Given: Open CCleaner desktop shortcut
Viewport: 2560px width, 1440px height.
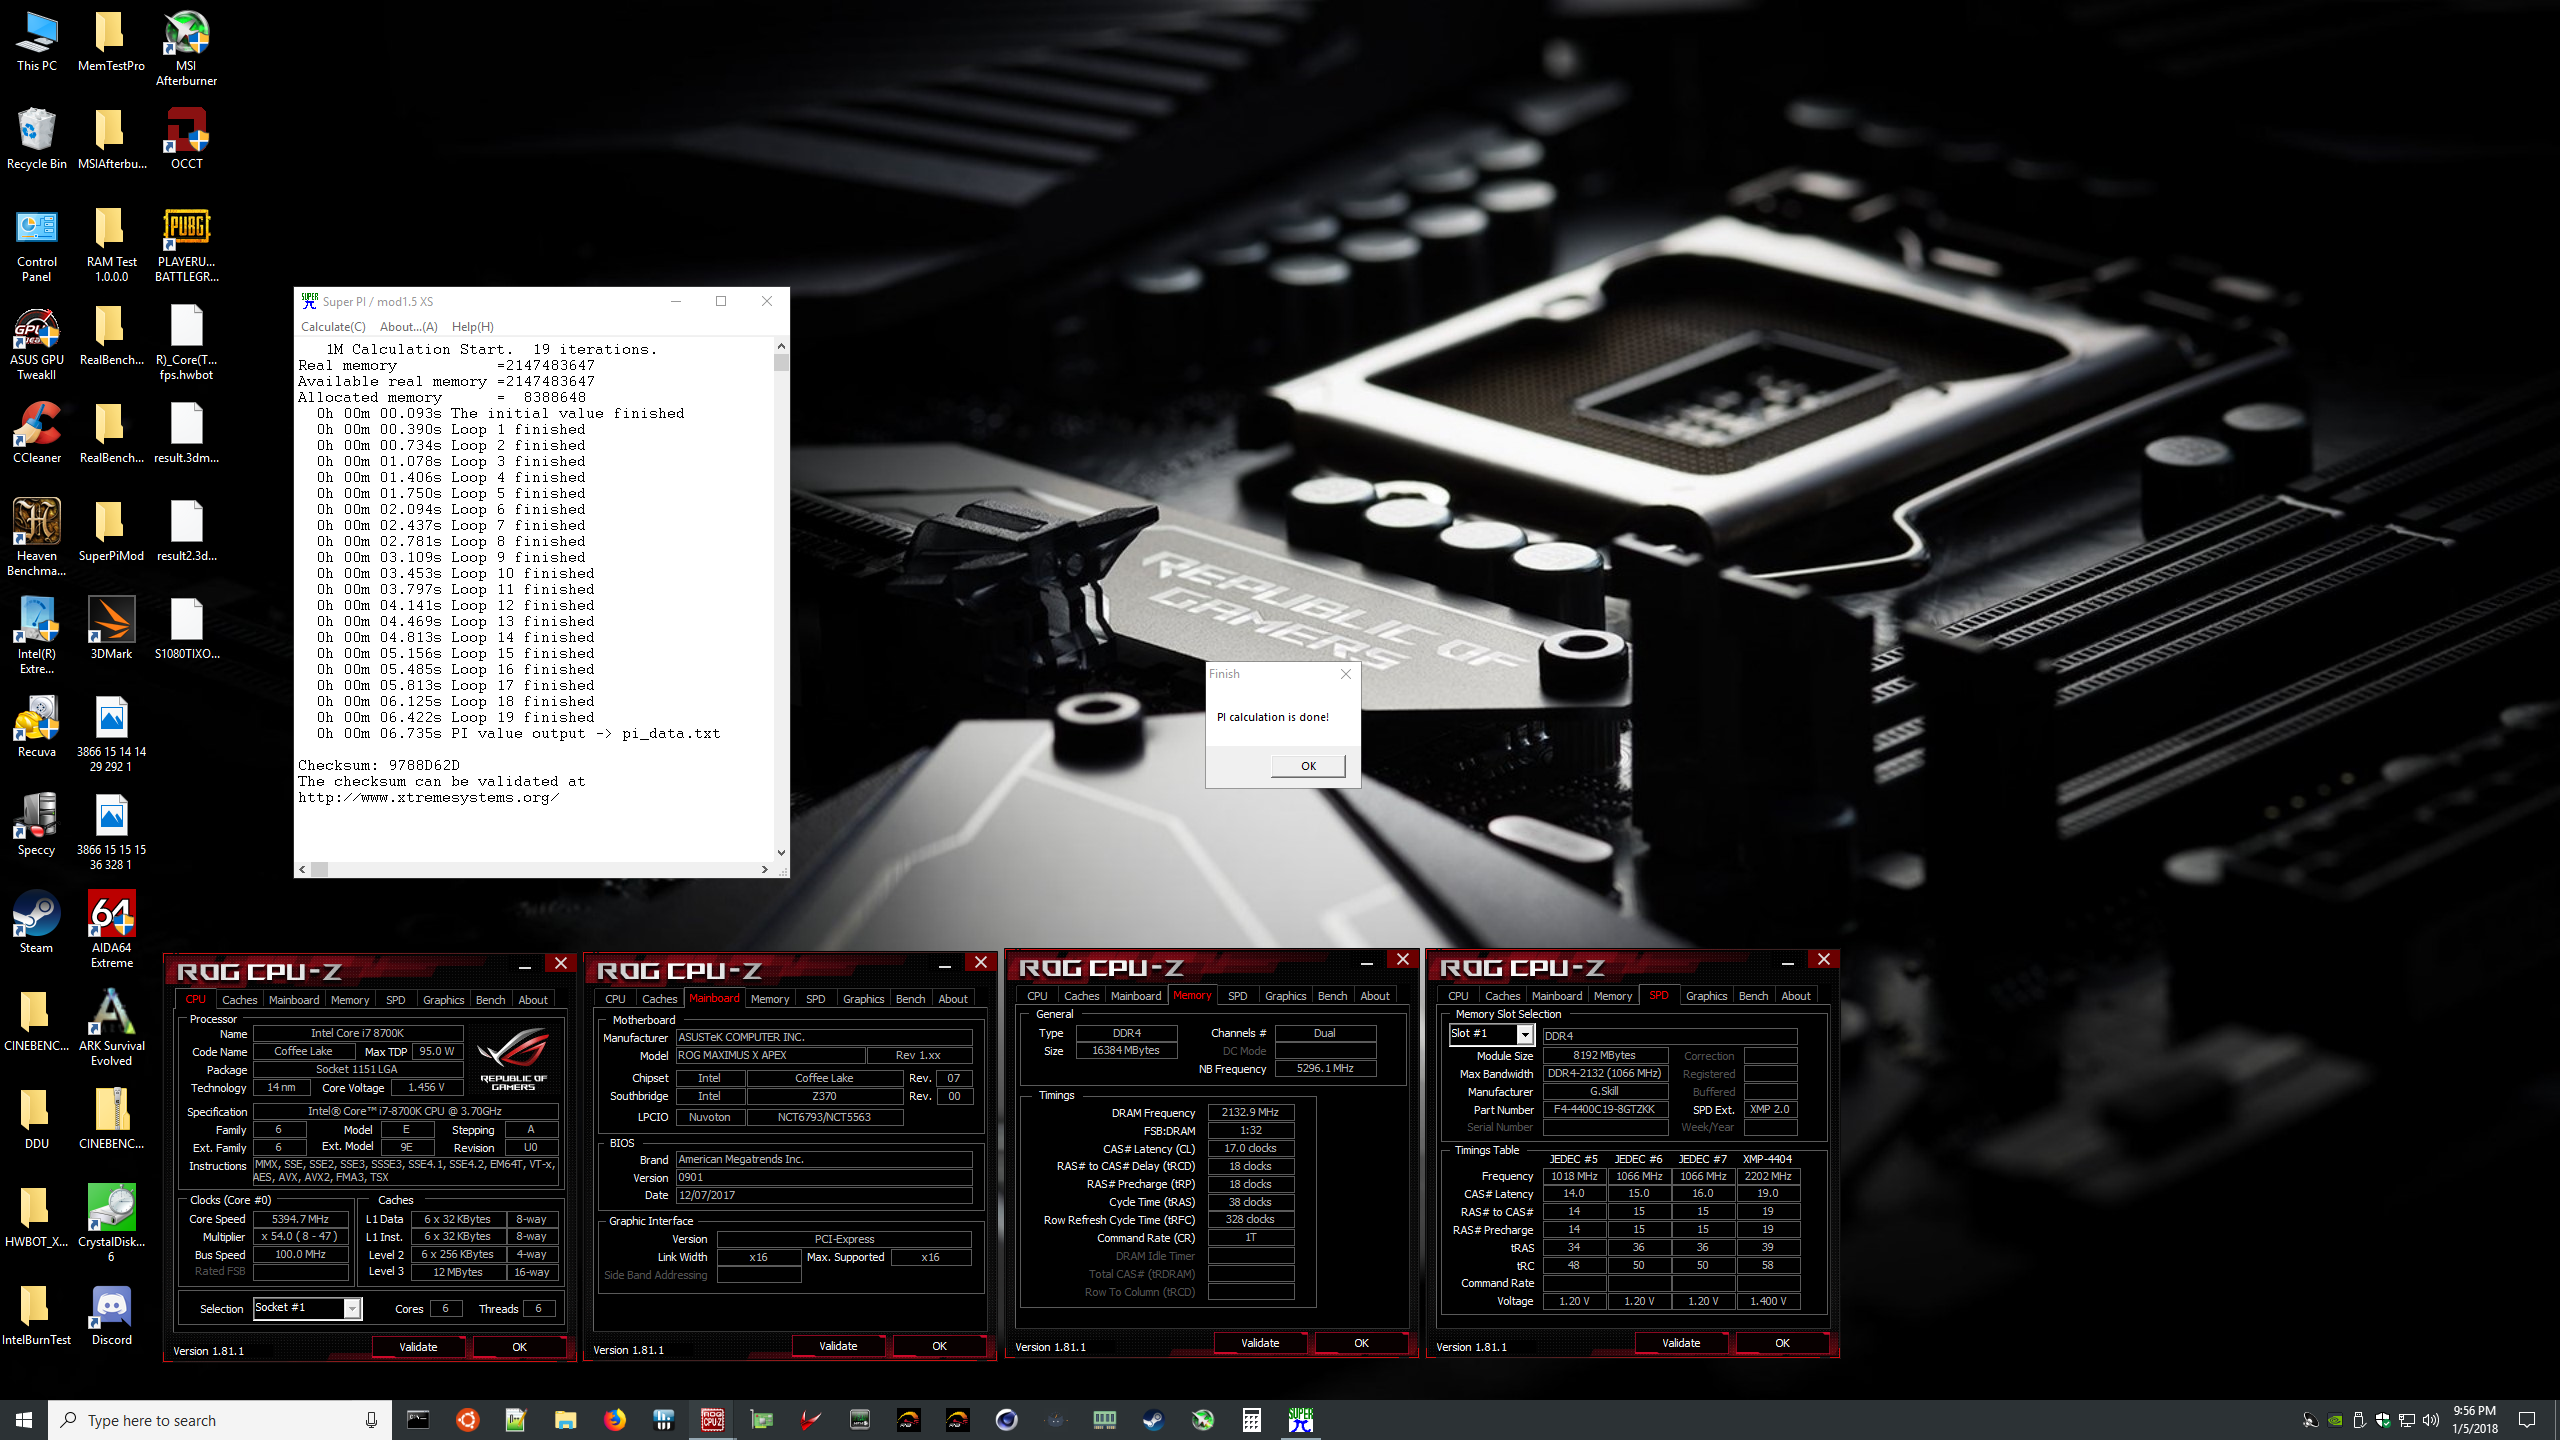Looking at the screenshot, I should pyautogui.click(x=37, y=433).
